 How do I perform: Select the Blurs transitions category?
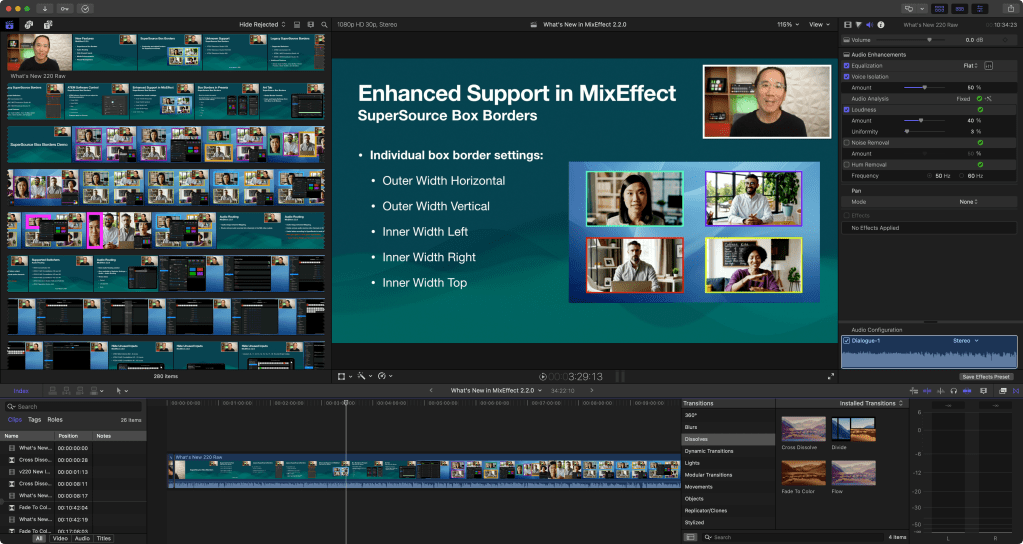pyautogui.click(x=691, y=427)
